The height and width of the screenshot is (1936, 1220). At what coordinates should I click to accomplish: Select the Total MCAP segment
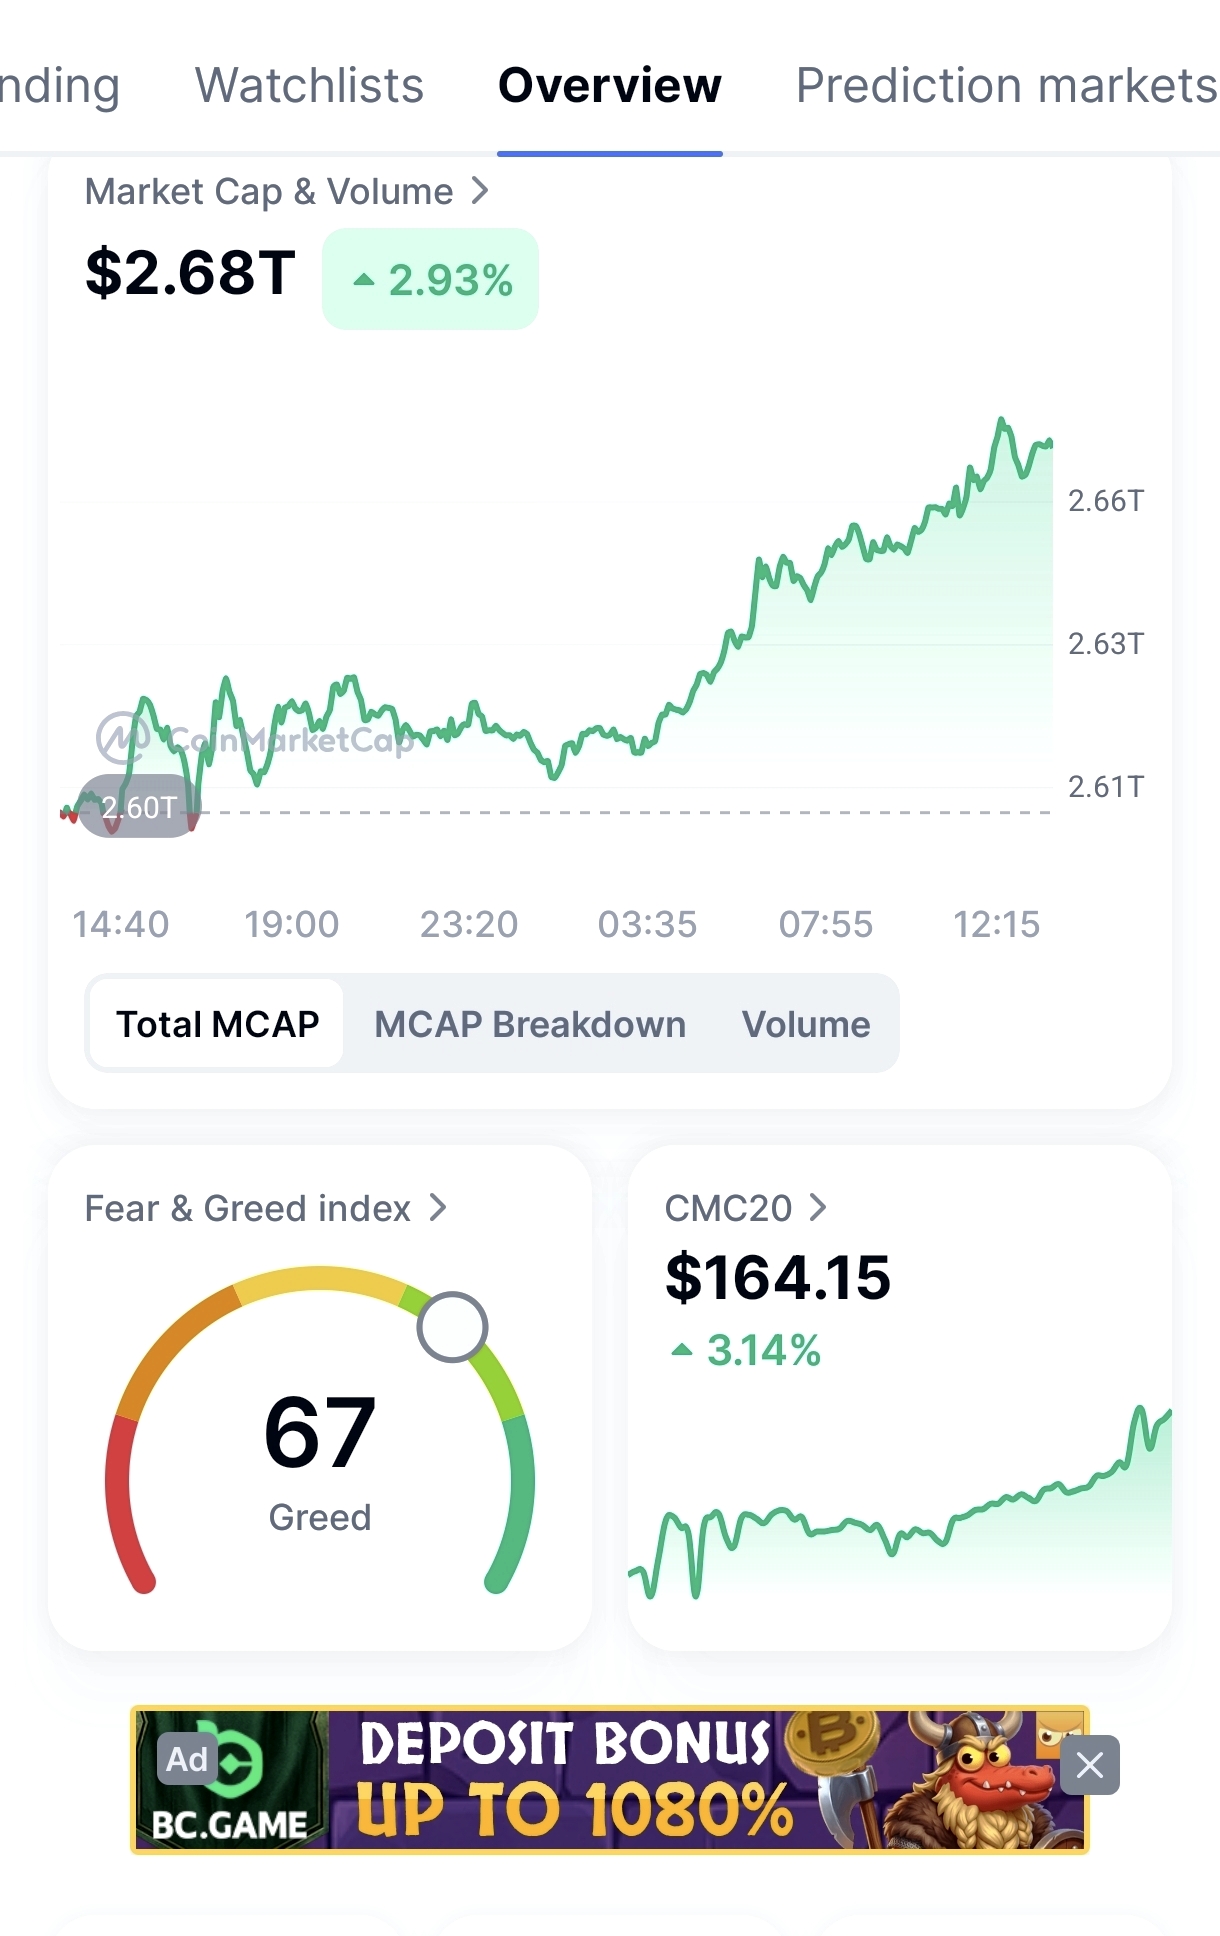tap(217, 1024)
